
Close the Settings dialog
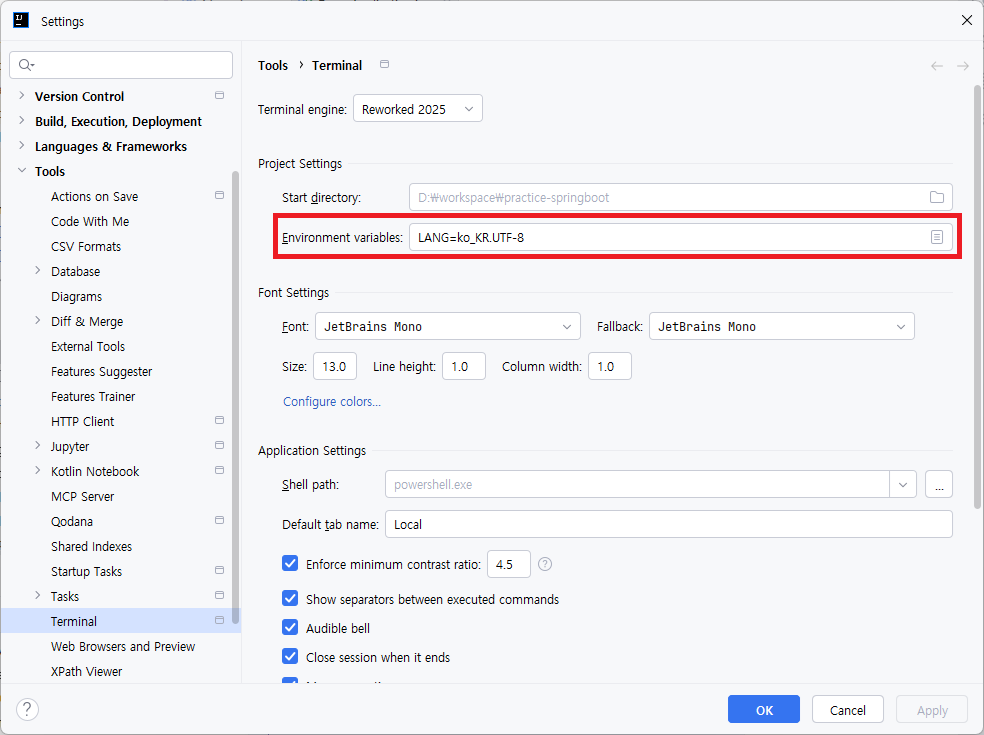coord(966,20)
